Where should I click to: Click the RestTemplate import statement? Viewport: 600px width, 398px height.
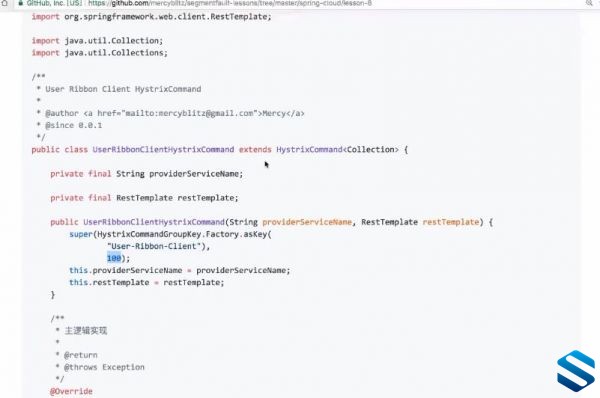pyautogui.click(x=152, y=17)
